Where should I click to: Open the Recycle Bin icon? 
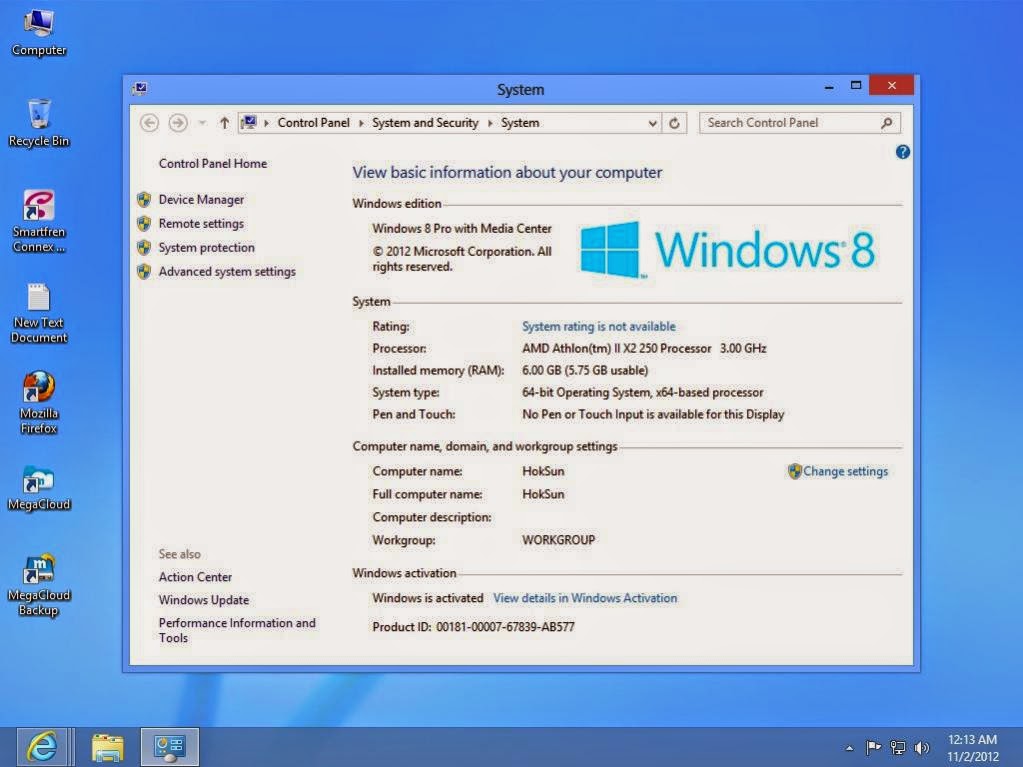[x=38, y=123]
